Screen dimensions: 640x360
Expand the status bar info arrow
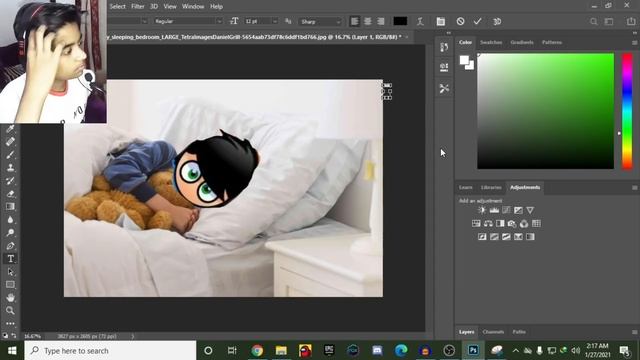(x=132, y=336)
